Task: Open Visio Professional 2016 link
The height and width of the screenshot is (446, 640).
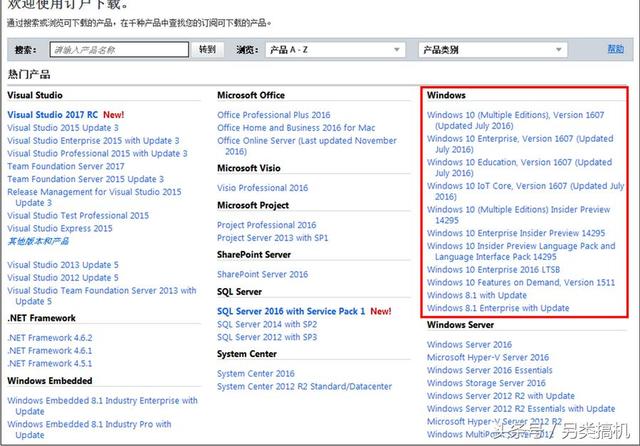Action: [262, 188]
